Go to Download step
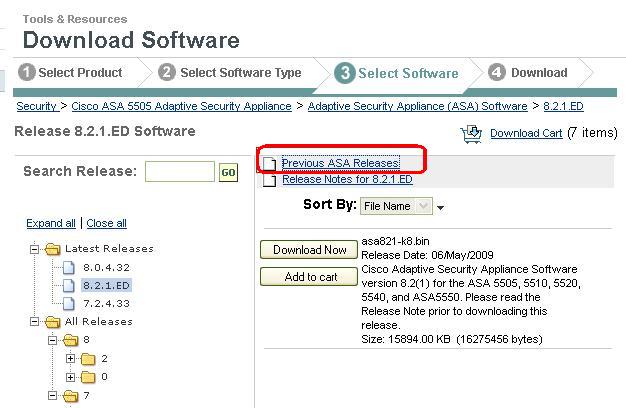Image resolution: width=626 pixels, height=408 pixels. 539,73
